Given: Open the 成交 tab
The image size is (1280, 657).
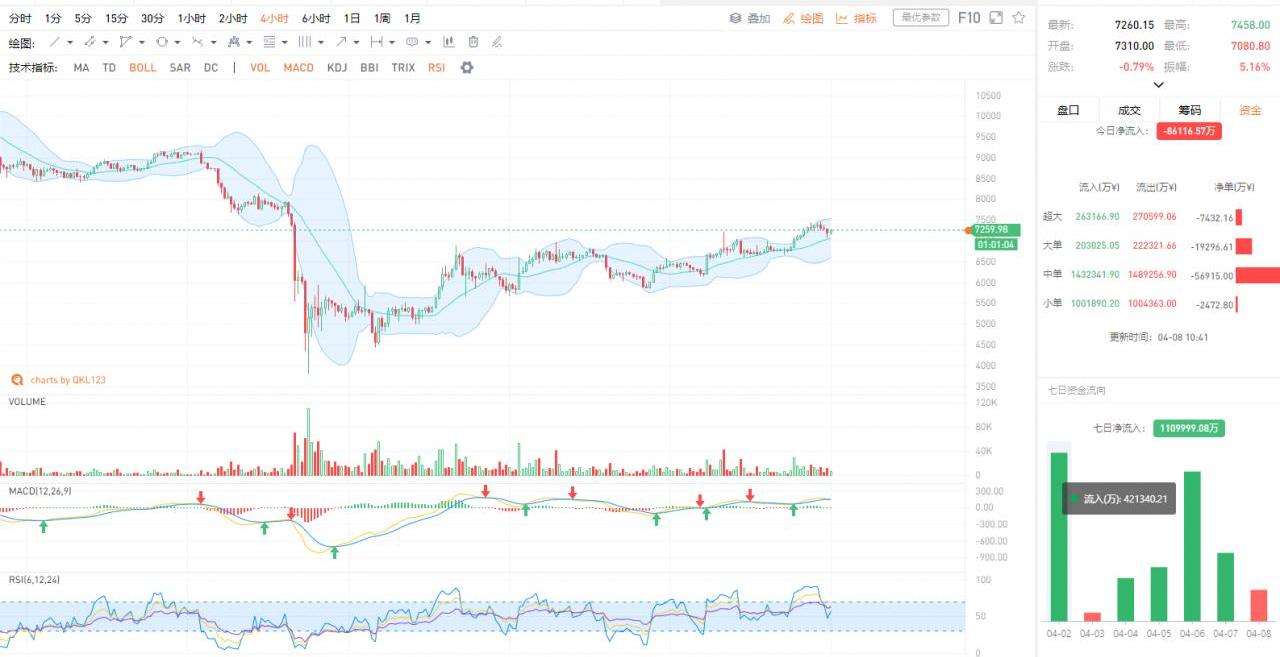Looking at the screenshot, I should (1129, 110).
